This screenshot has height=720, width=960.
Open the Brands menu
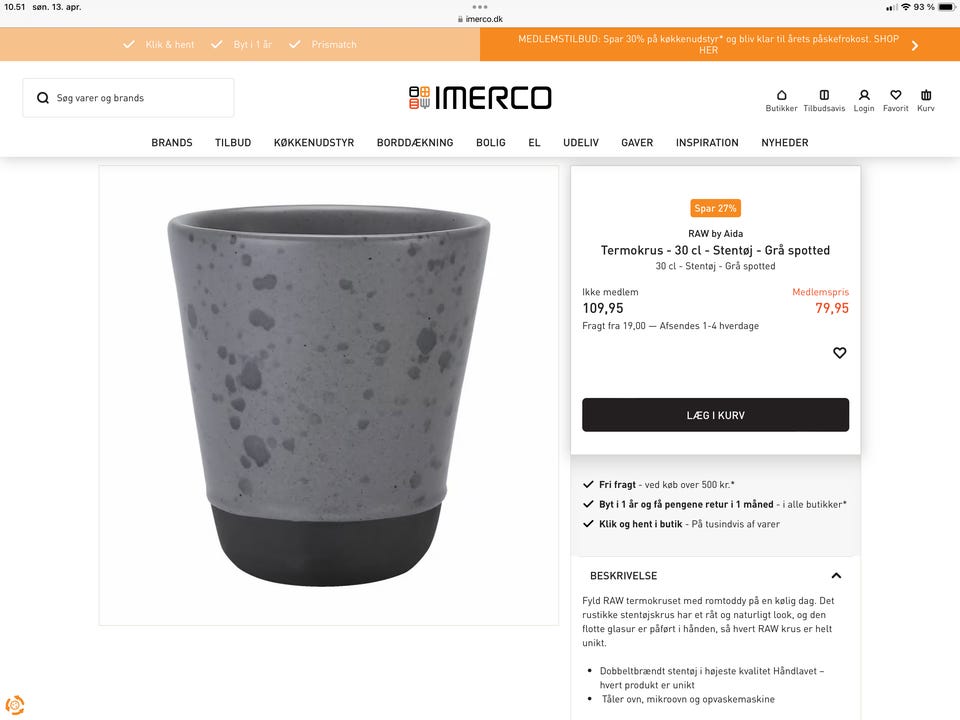coord(172,143)
